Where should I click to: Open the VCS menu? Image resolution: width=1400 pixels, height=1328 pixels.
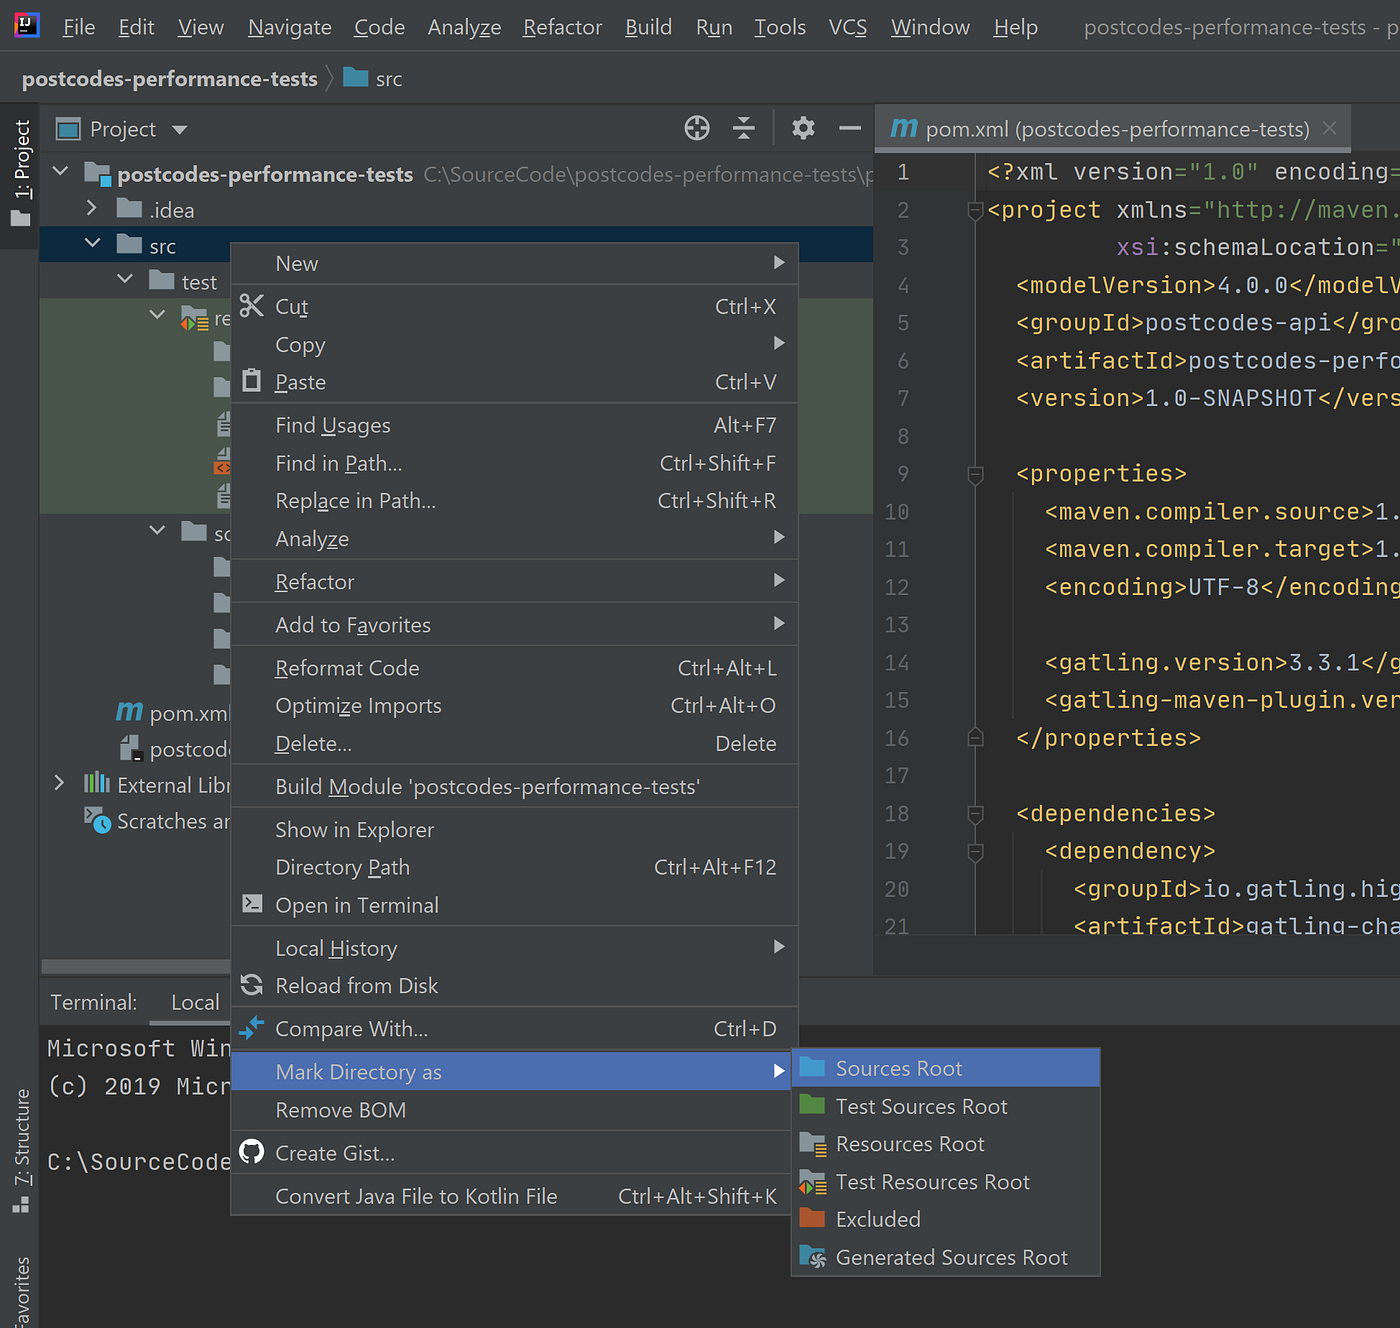coord(847,27)
